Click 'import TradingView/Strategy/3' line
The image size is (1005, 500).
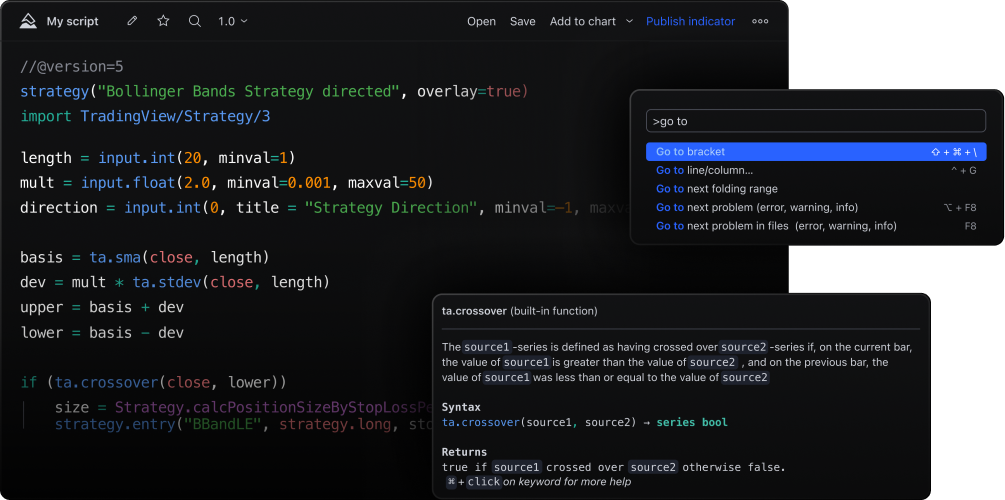pos(145,117)
